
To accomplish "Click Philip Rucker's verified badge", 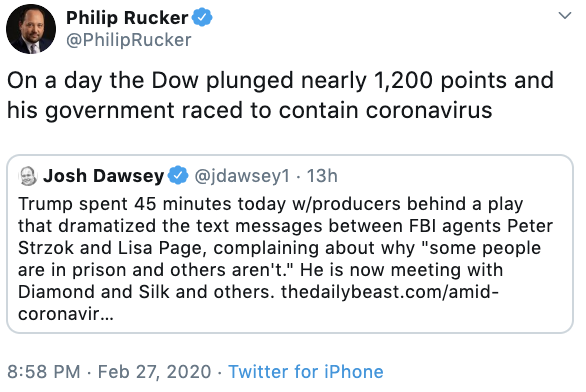I will click(x=202, y=17).
